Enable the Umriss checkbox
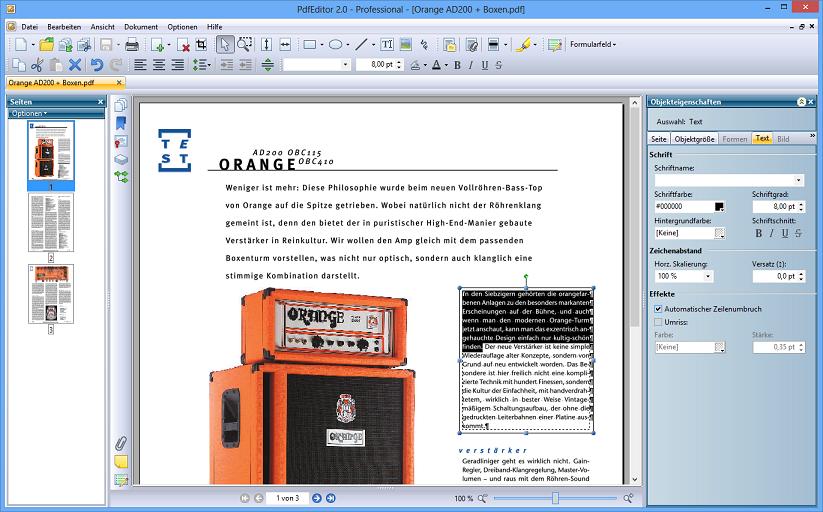 [x=658, y=322]
